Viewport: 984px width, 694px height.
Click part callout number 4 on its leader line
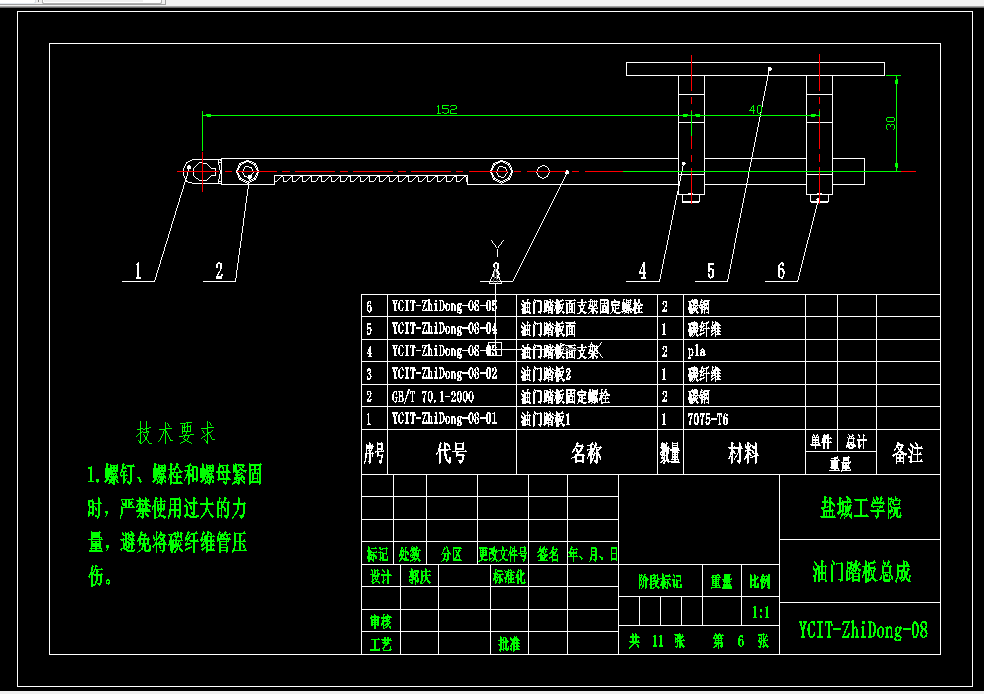[x=642, y=270]
